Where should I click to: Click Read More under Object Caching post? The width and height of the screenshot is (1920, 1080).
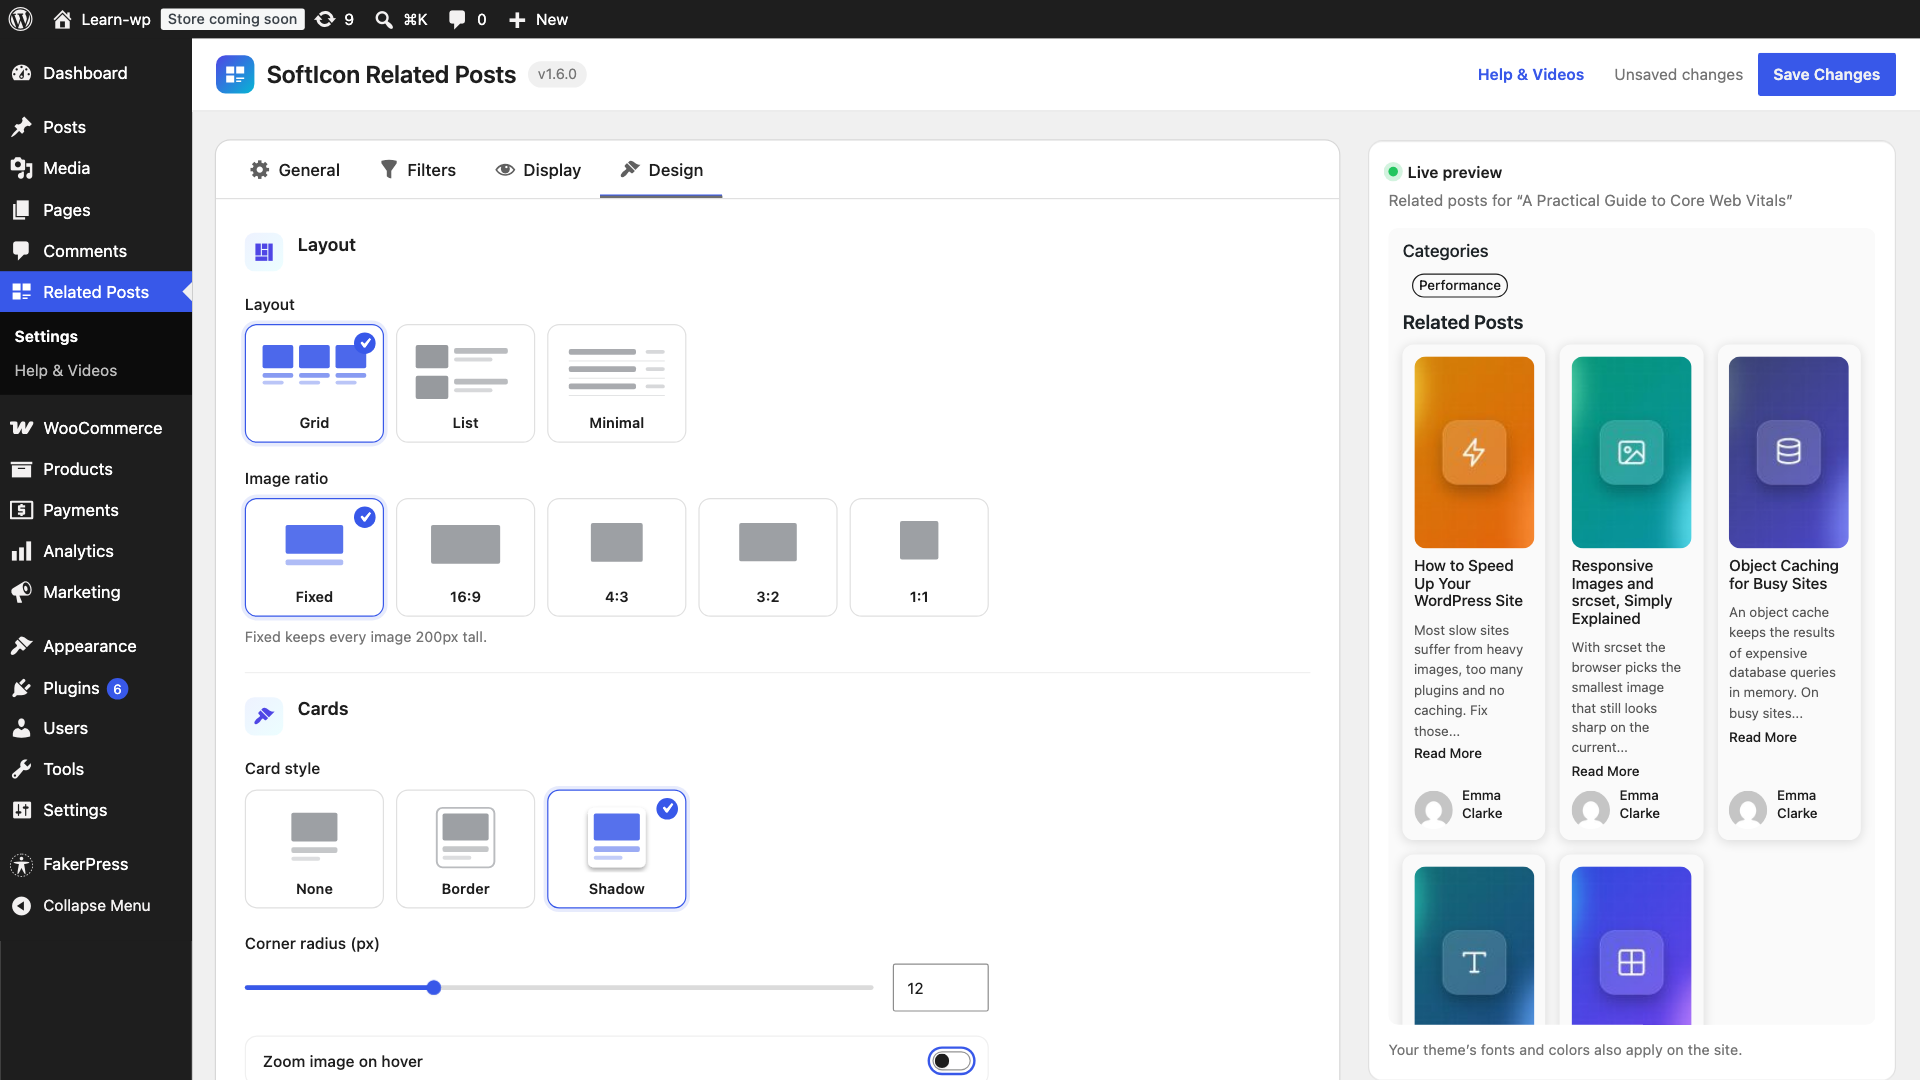click(1762, 737)
